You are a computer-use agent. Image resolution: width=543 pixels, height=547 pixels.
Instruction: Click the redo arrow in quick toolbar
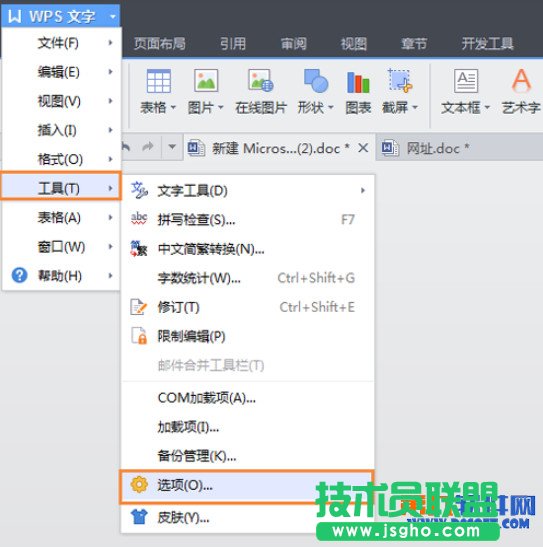click(x=148, y=147)
